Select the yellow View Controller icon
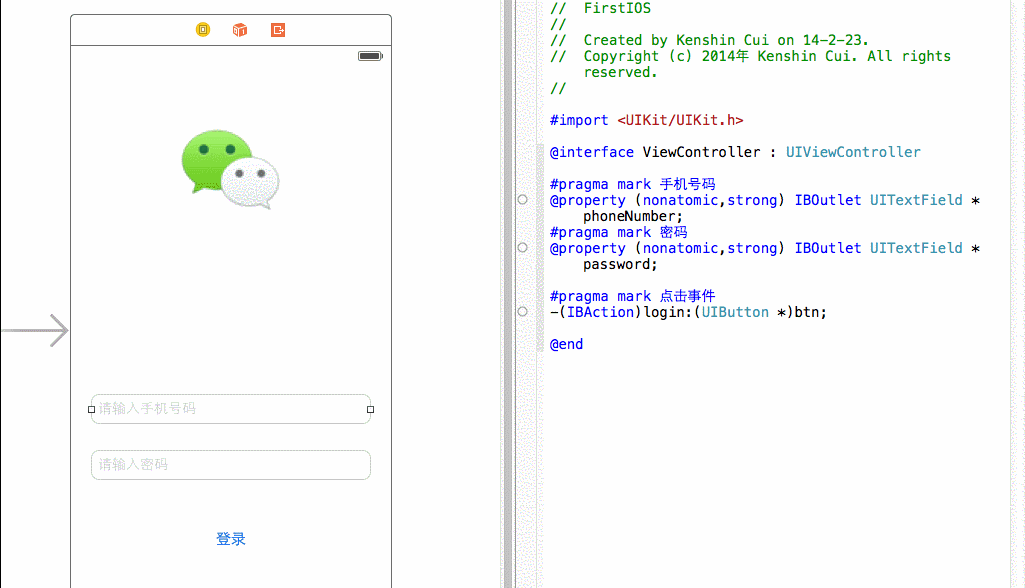1025x588 pixels. 202,29
